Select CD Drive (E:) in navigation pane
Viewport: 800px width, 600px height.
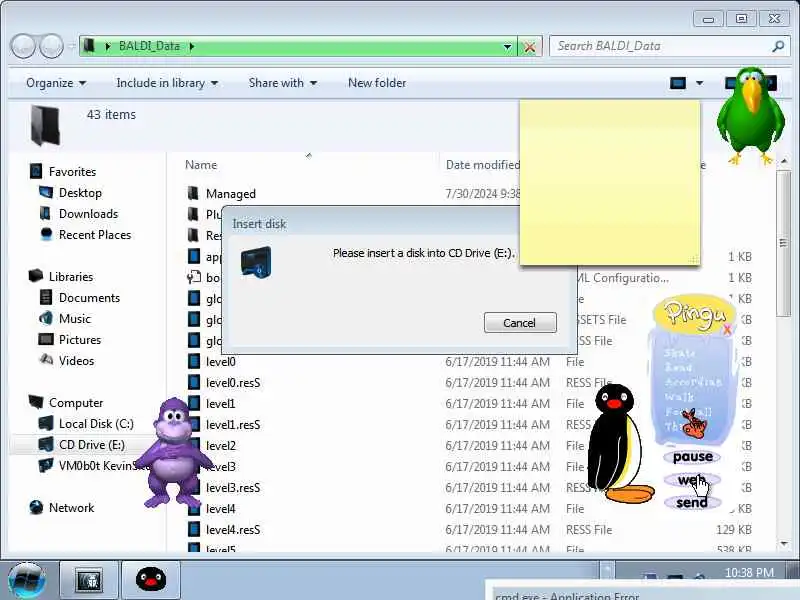(92, 445)
